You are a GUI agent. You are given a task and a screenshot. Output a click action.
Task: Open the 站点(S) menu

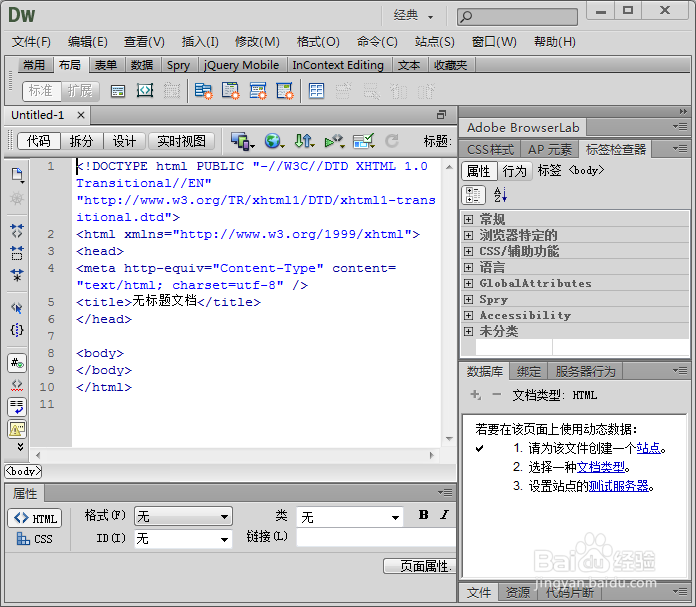tap(435, 42)
